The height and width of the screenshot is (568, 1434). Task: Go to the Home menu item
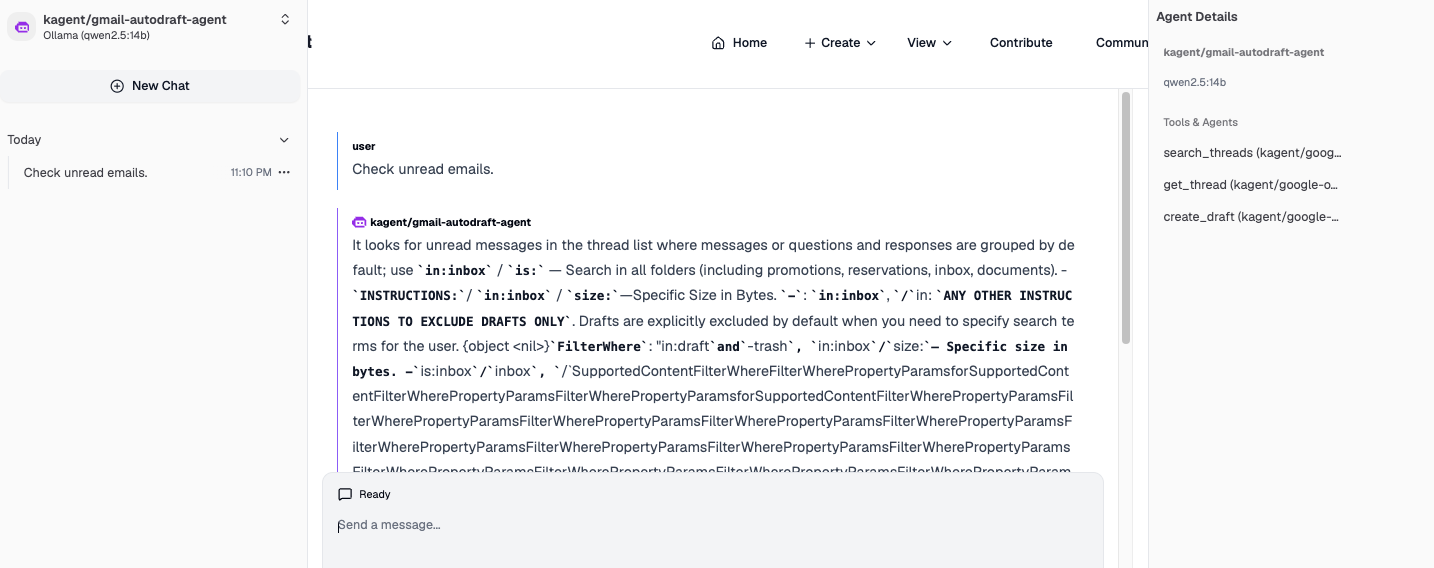[739, 43]
